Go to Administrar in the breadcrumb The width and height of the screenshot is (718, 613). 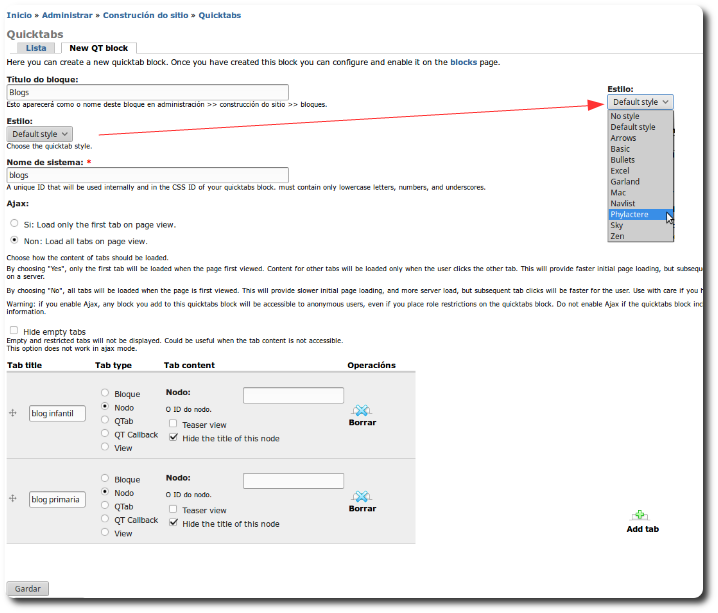(x=68, y=15)
